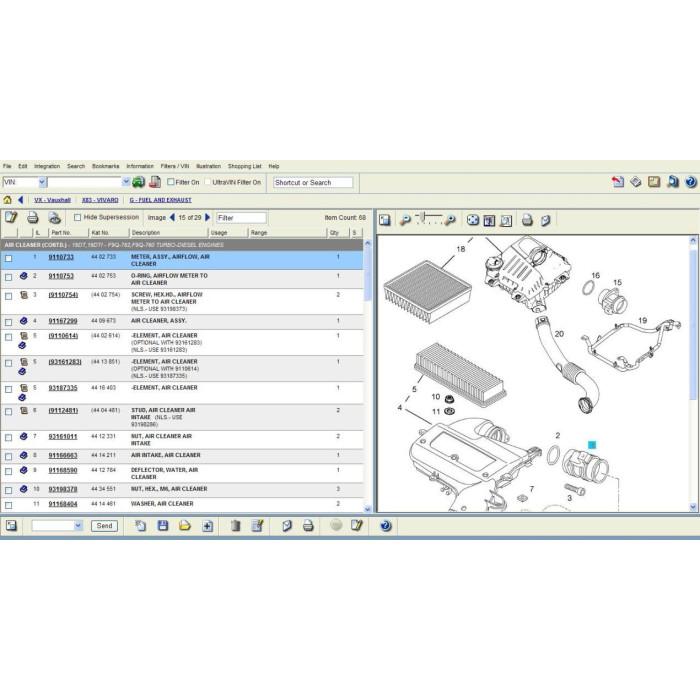700x700 pixels.
Task: Open the Bookmarks menu
Action: [x=106, y=166]
